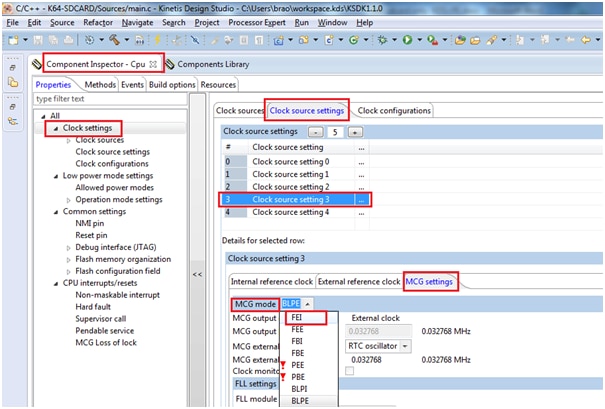Click the '...' button for Clock source setting 3
This screenshot has height=409, width=605.
[x=361, y=199]
